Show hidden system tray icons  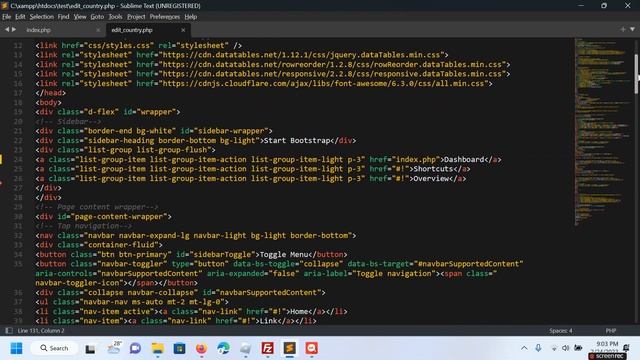pos(524,348)
